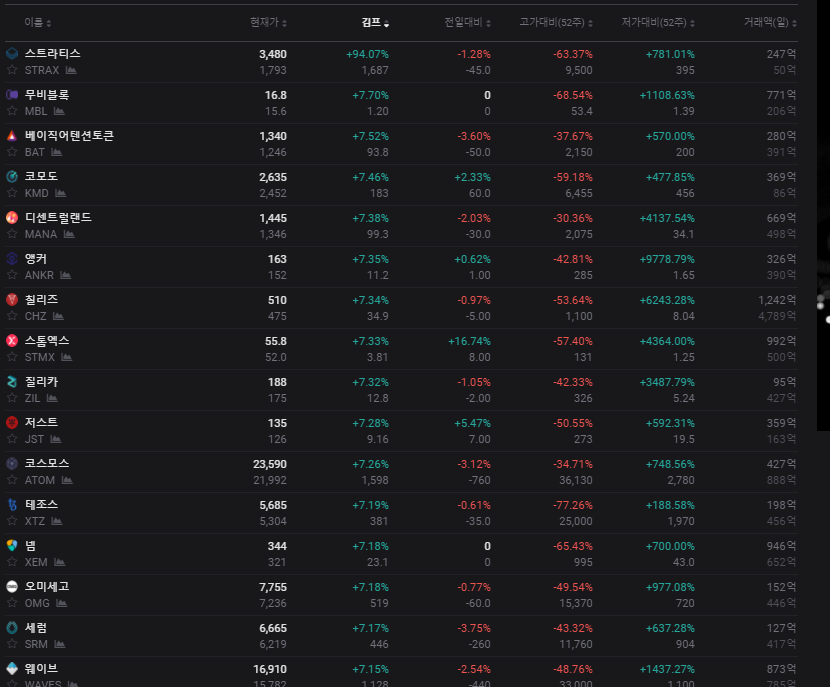830x687 pixels.
Task: Click the 칠리즈 coin logo
Action: 12,300
